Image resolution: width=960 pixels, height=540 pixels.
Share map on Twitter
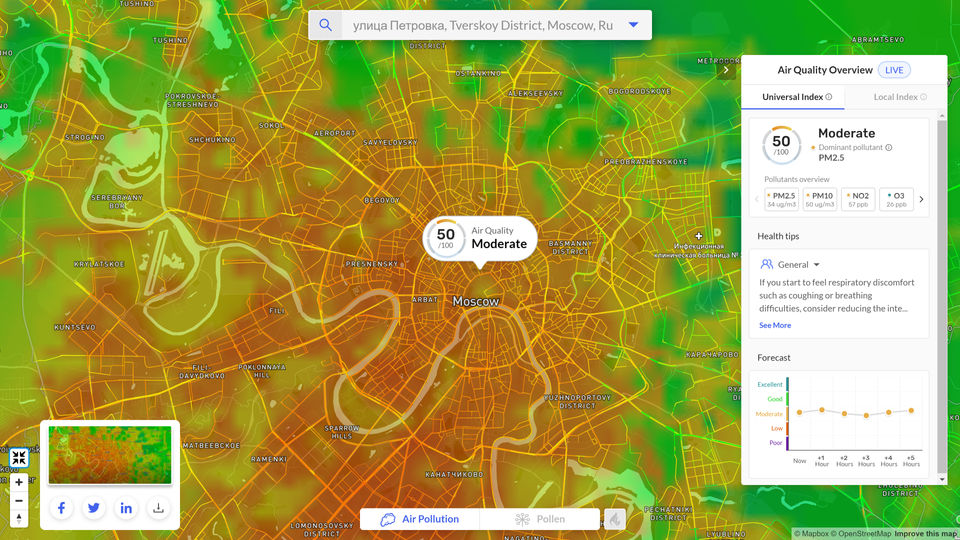pos(94,508)
